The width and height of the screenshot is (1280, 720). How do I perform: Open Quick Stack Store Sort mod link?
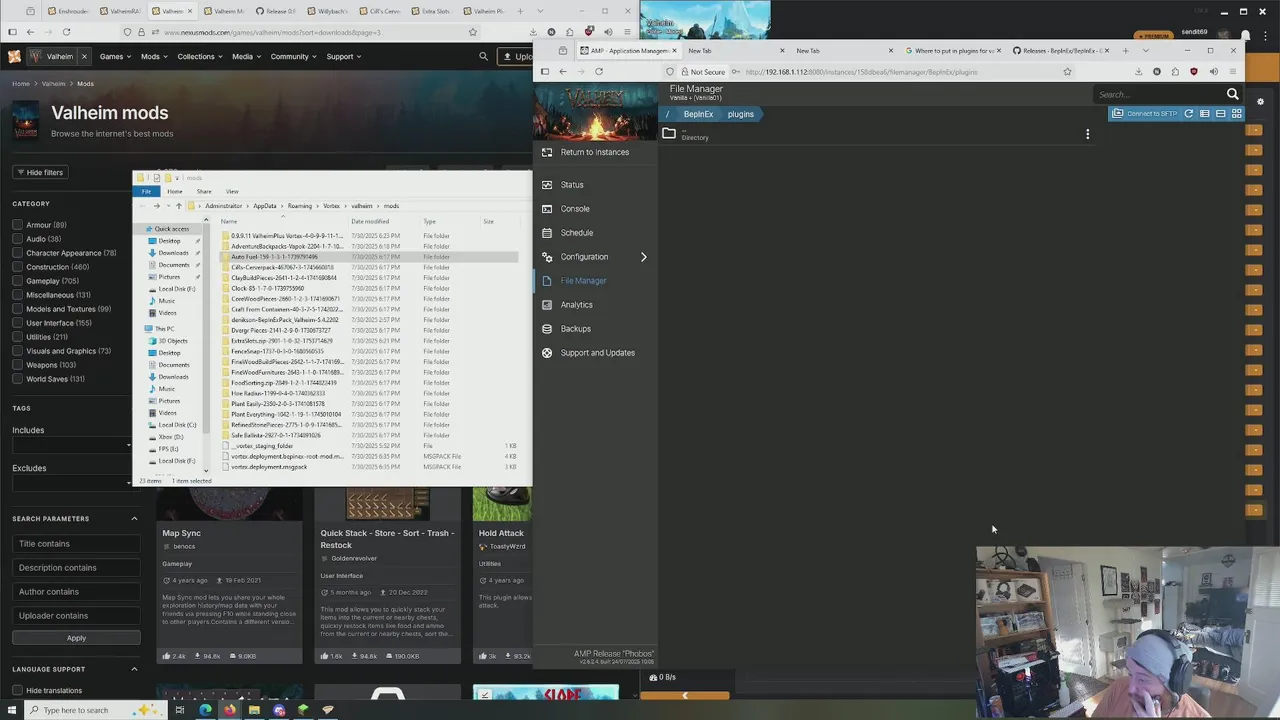coord(387,539)
